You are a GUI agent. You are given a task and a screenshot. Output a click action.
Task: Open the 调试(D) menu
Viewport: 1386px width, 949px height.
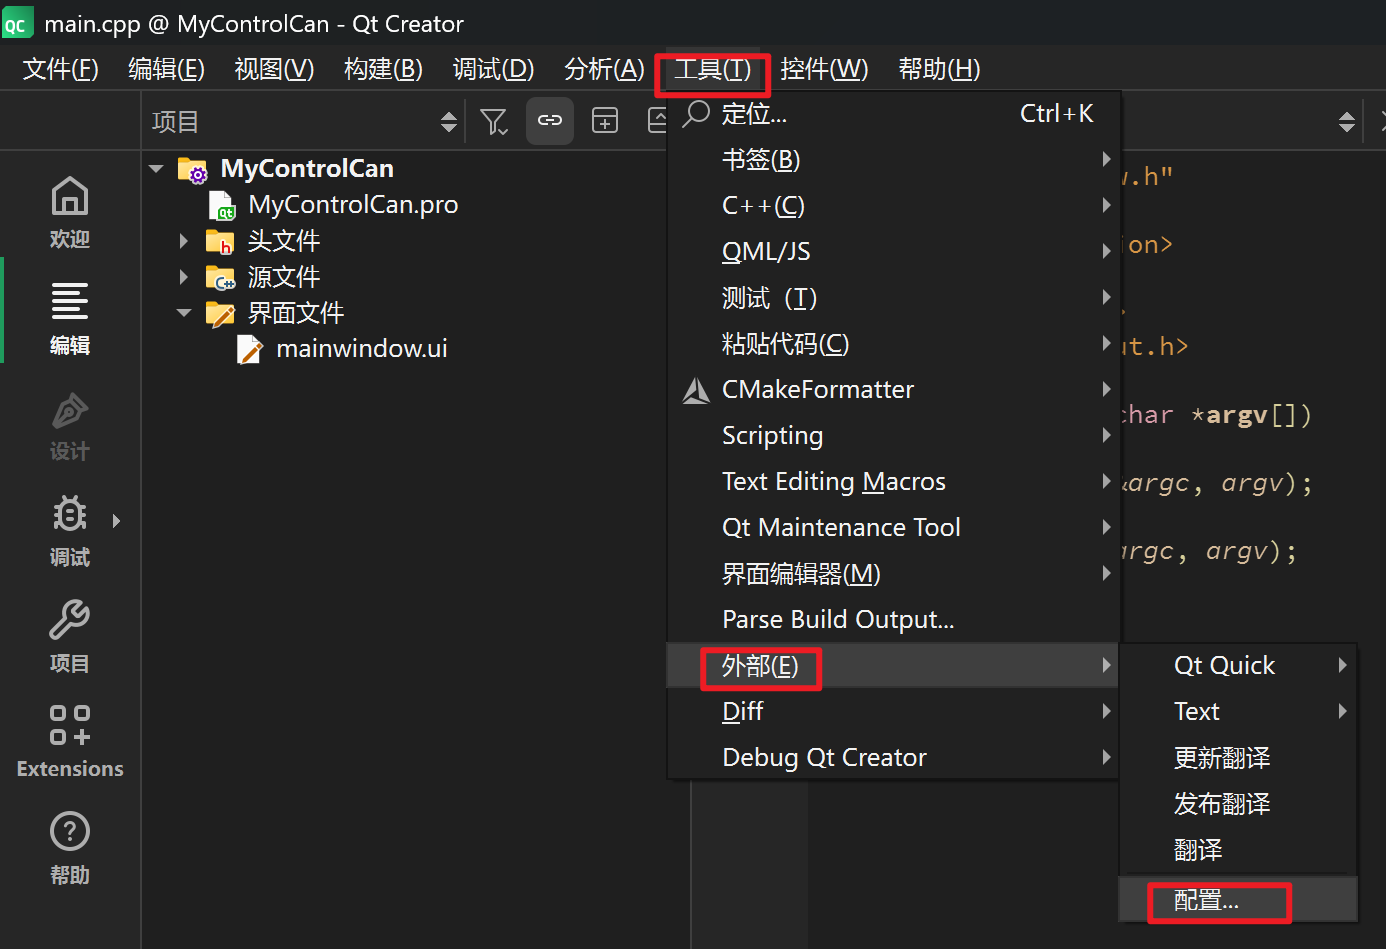click(493, 69)
